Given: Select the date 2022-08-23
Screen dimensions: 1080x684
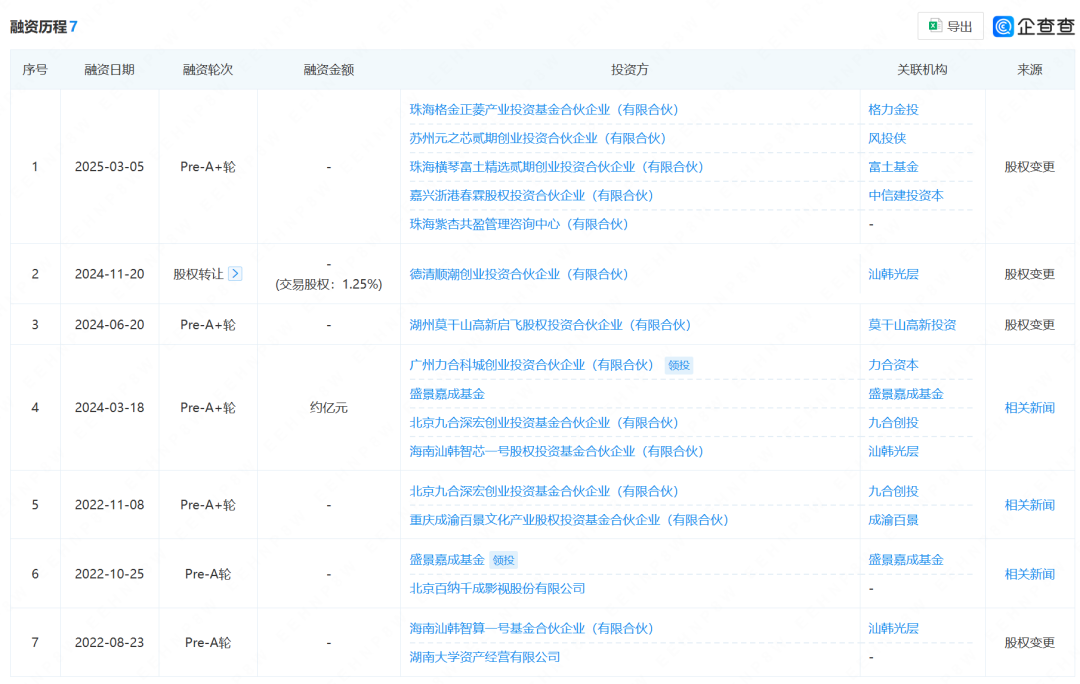Looking at the screenshot, I should pos(110,643).
